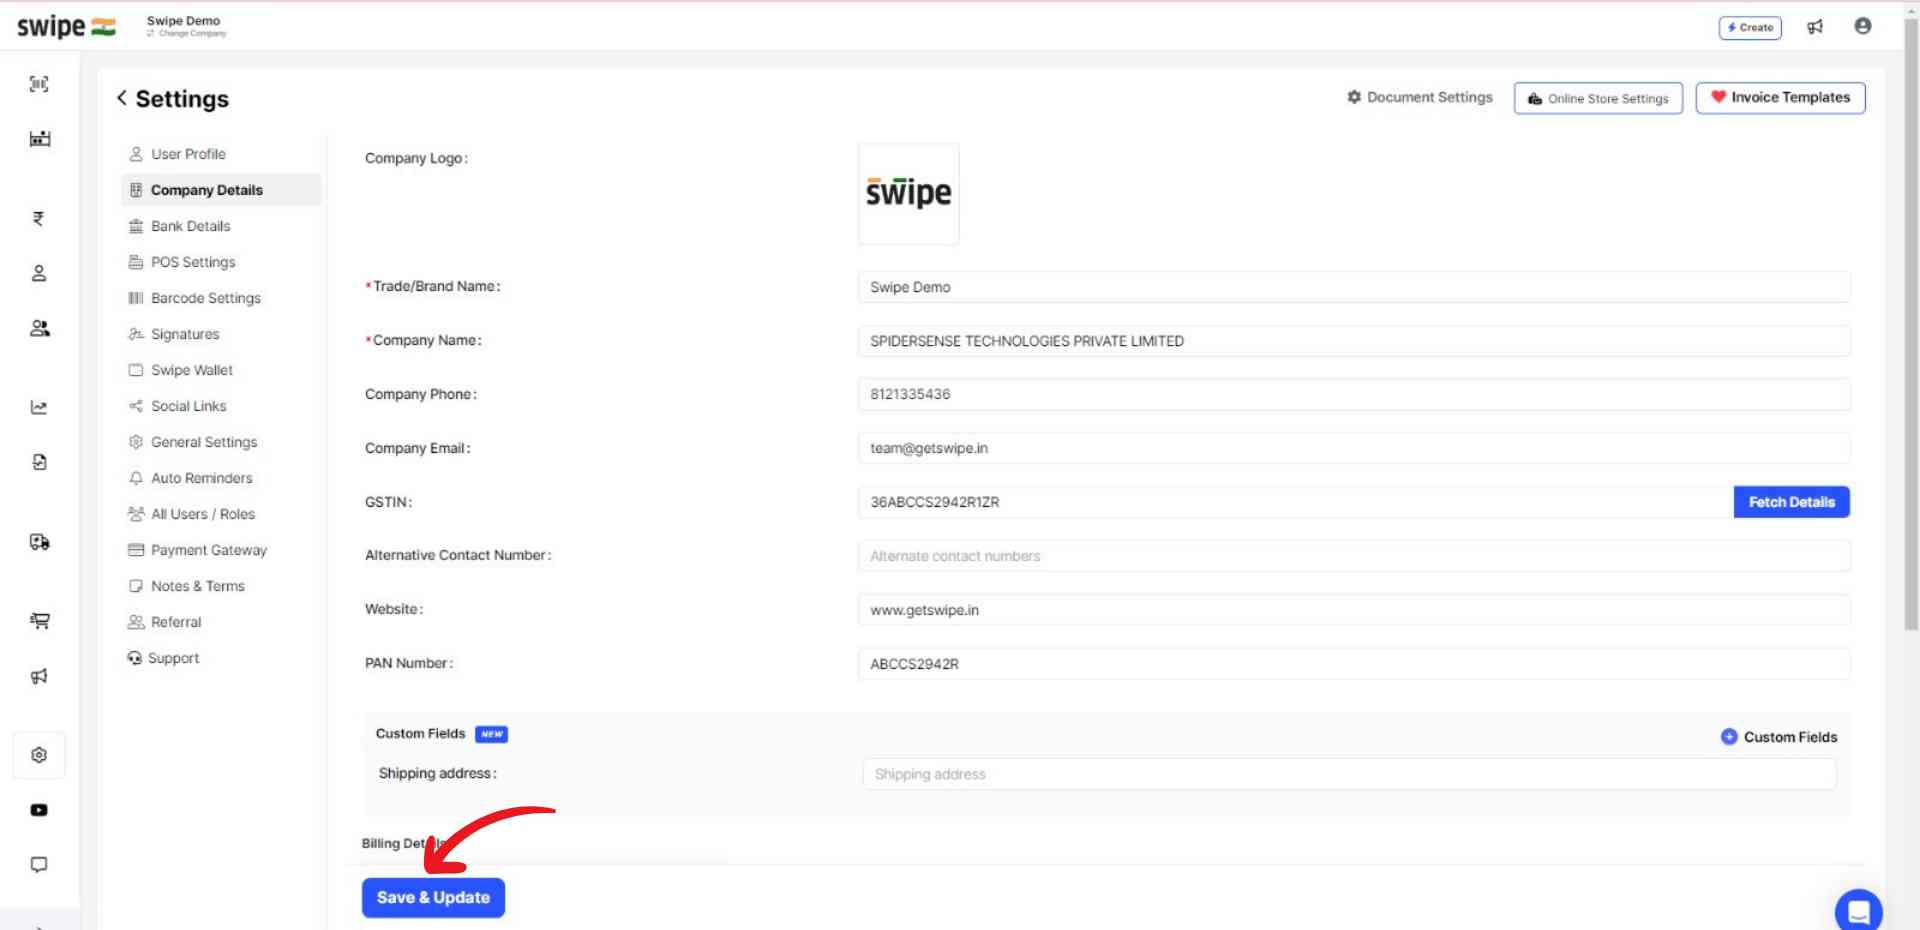This screenshot has height=930, width=1920.
Task: Select Company Details in settings menu
Action: pos(222,190)
